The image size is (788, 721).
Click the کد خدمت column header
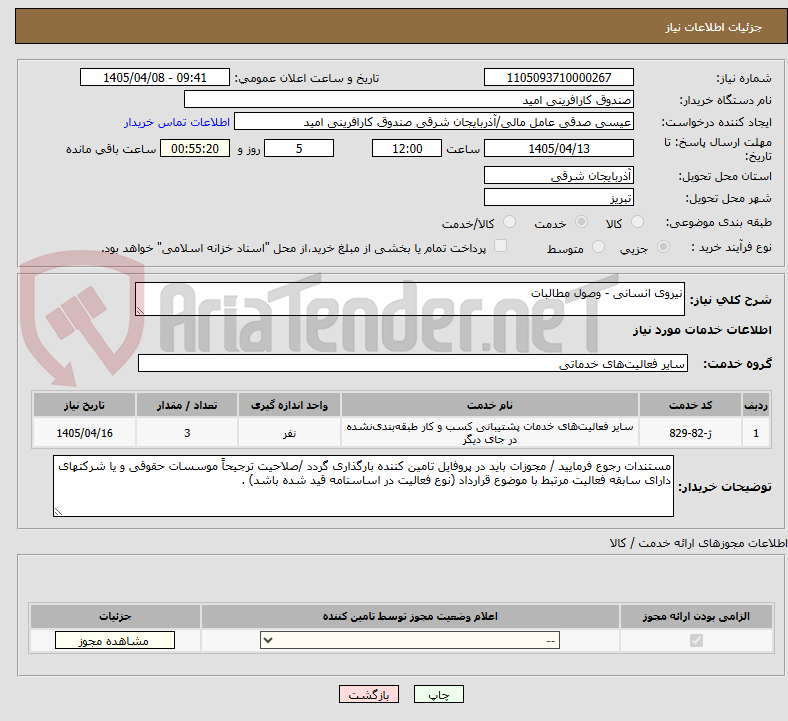coord(691,405)
